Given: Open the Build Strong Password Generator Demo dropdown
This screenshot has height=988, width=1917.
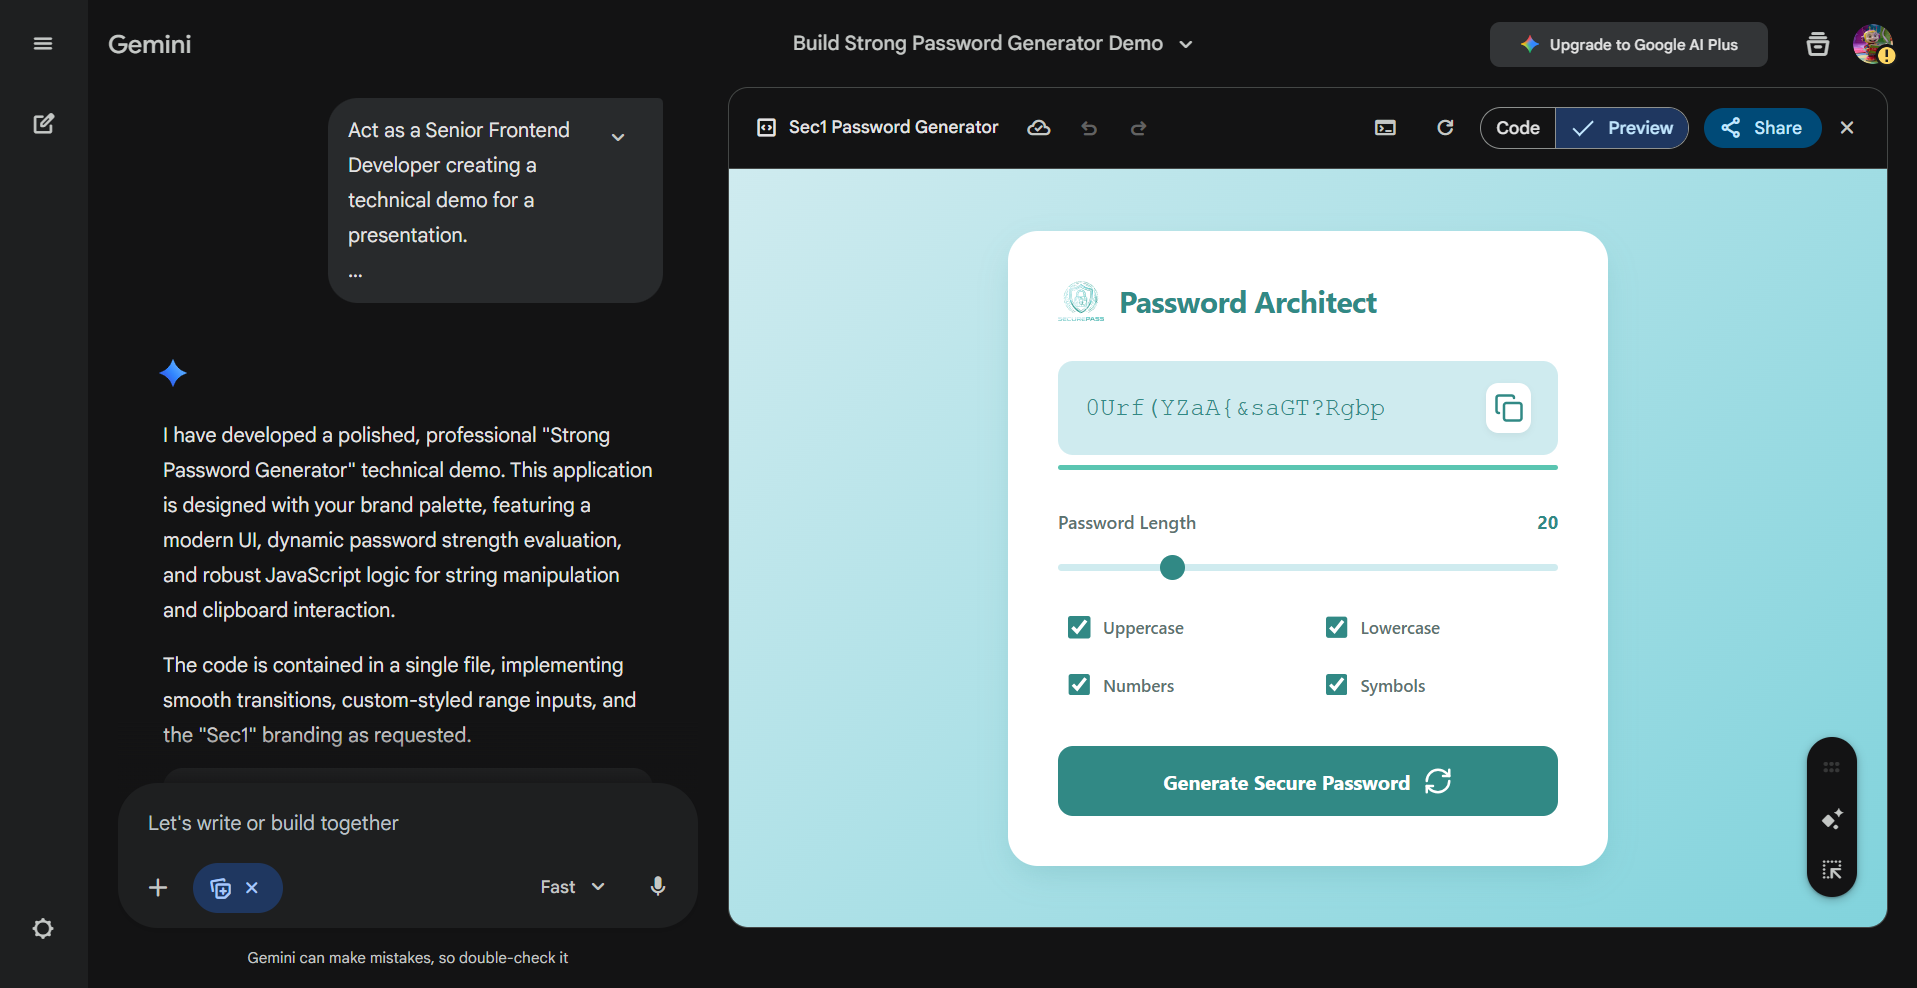Looking at the screenshot, I should pyautogui.click(x=1187, y=44).
